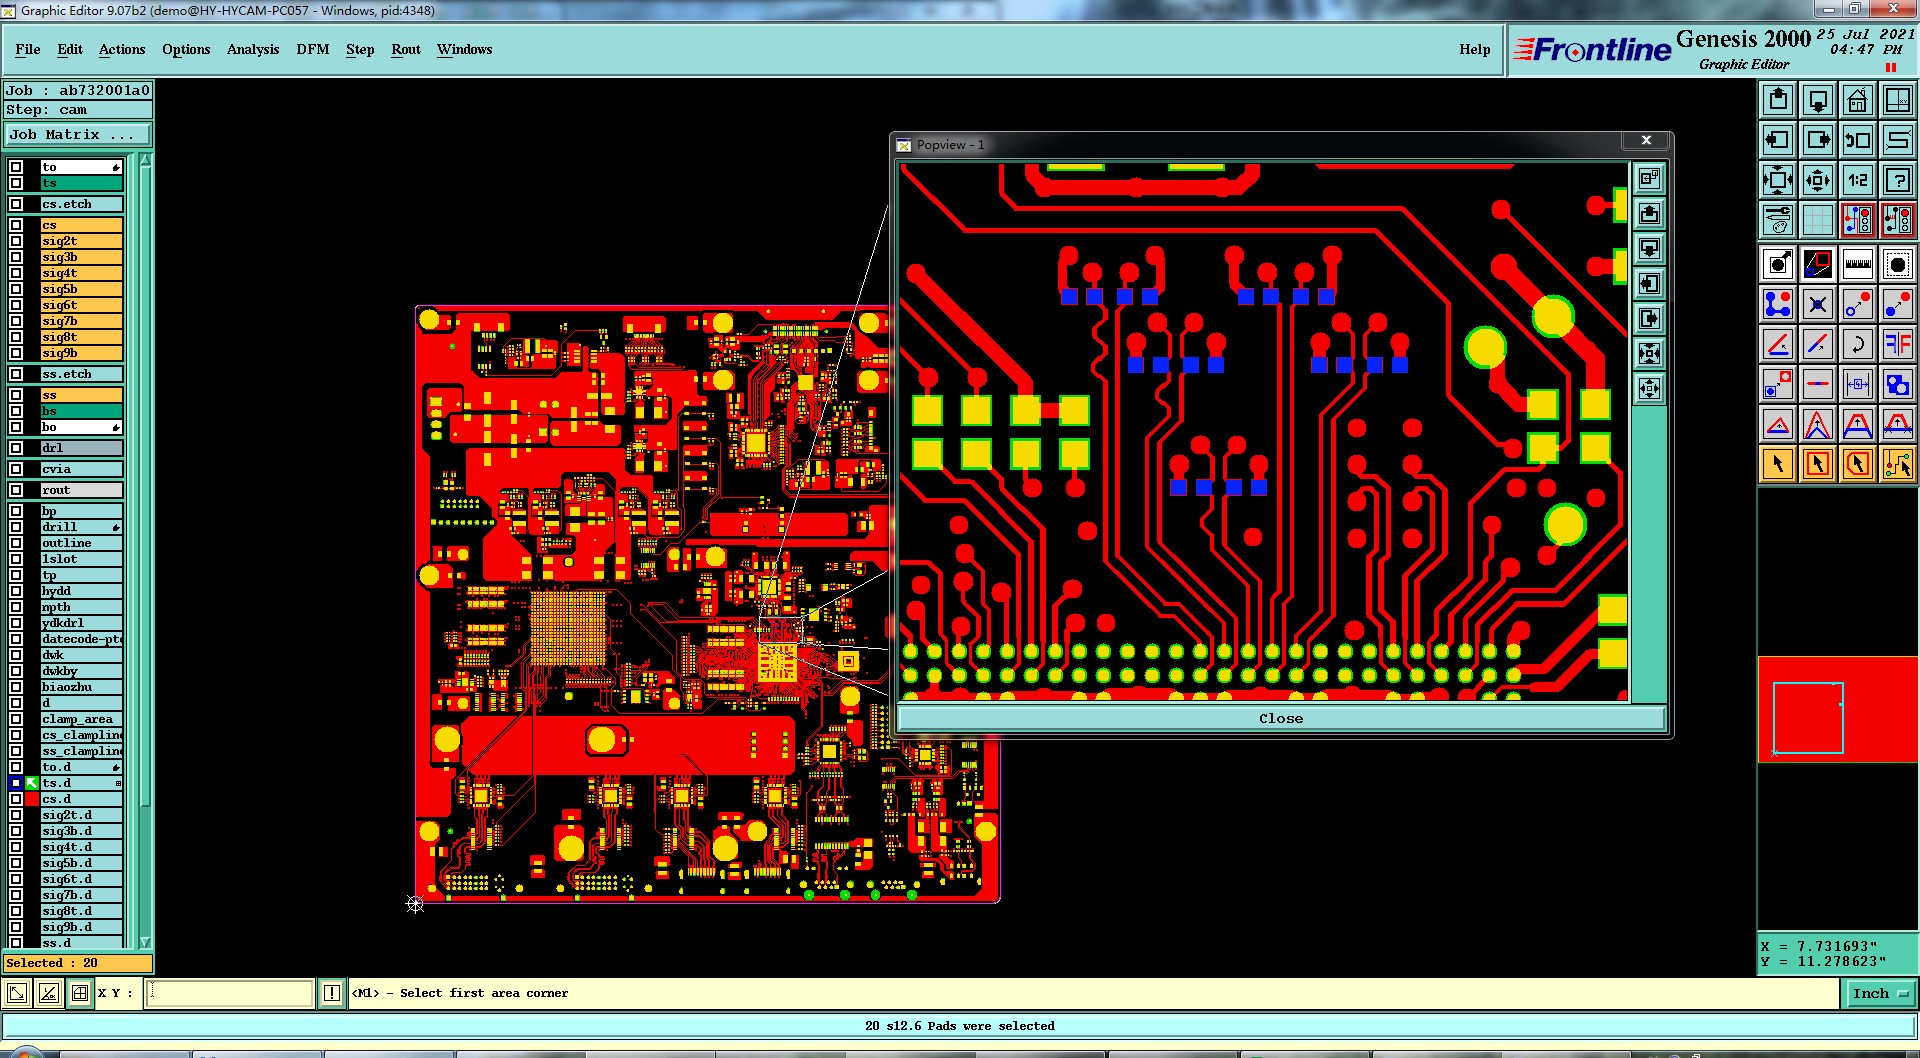Open the Rout menu
Viewport: 1920px width, 1058px height.
(406, 49)
